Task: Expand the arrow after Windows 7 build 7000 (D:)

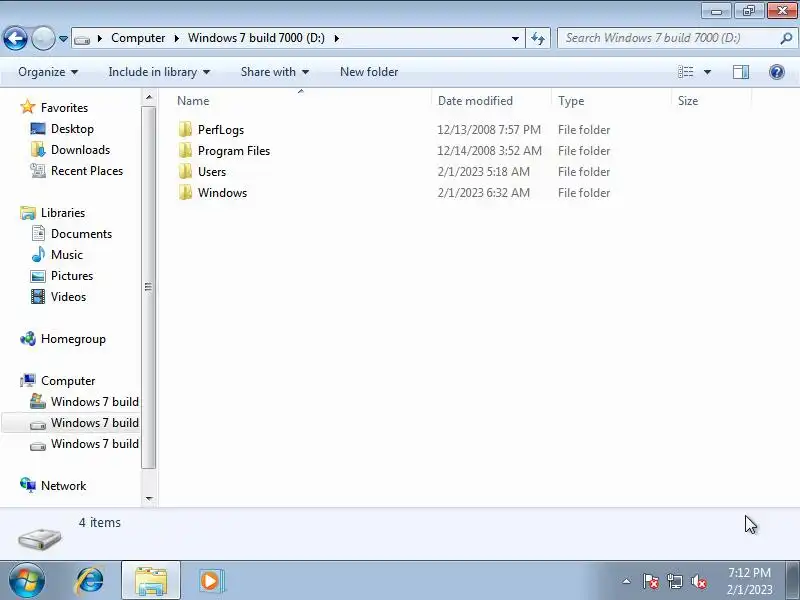Action: (337, 38)
